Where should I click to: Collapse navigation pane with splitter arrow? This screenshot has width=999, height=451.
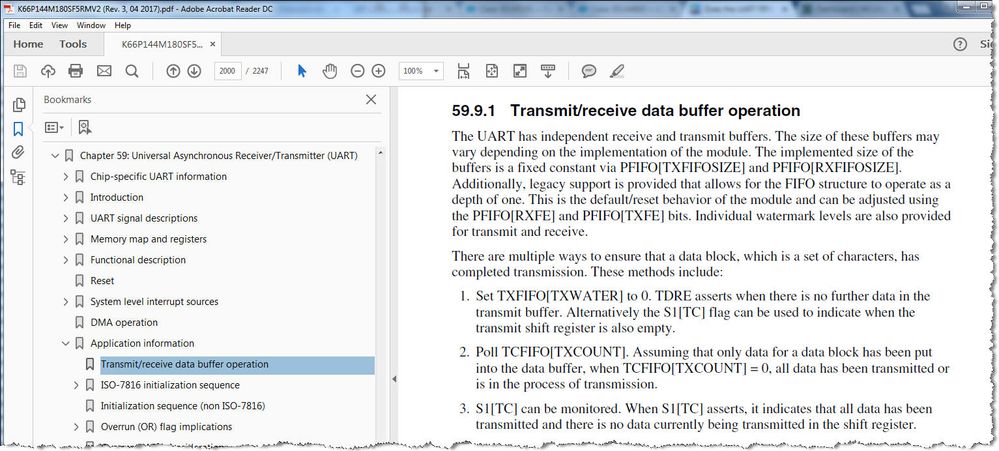pos(394,379)
